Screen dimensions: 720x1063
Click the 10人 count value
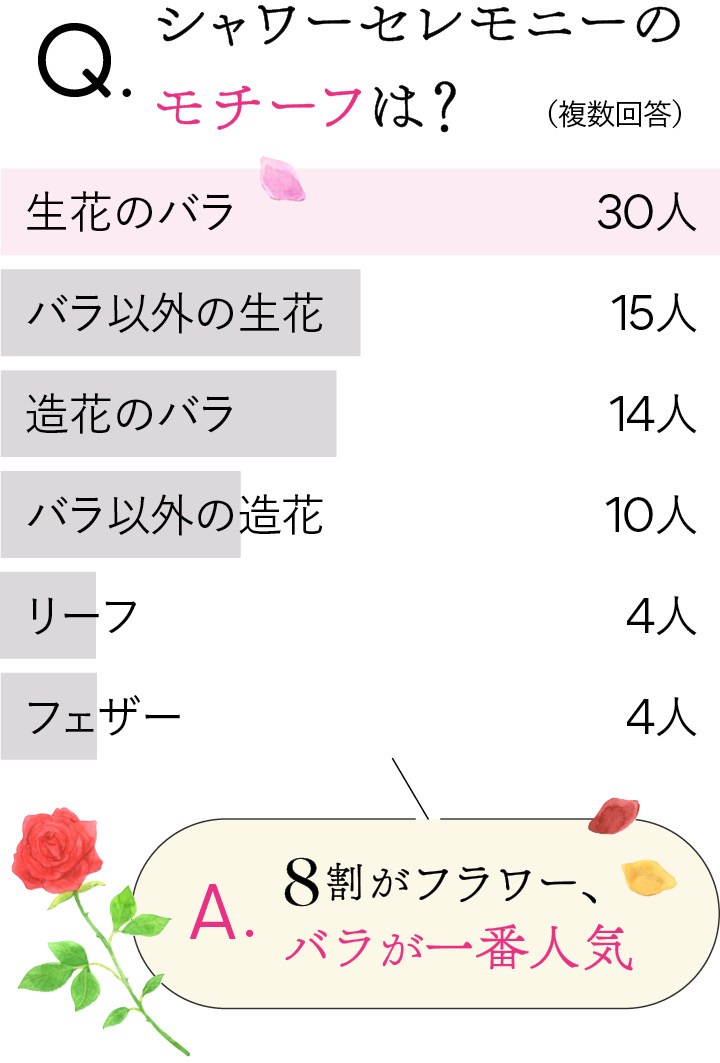[x=650, y=515]
